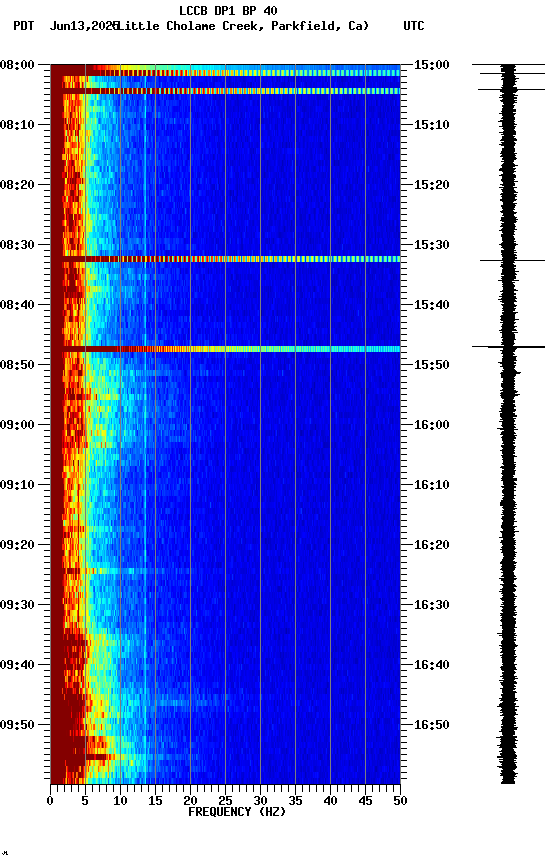The height and width of the screenshot is (864, 552).
Task: Click the 'UTC' timezone label
Action: [414, 26]
